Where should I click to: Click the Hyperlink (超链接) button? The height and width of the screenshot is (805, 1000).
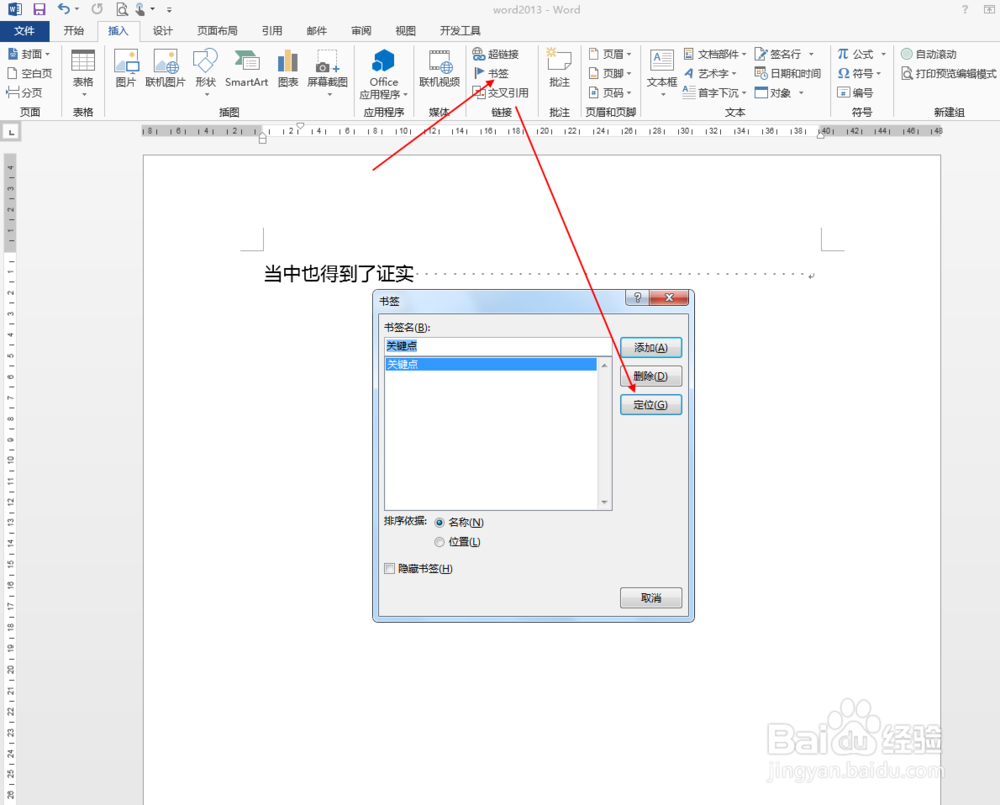pyautogui.click(x=496, y=54)
